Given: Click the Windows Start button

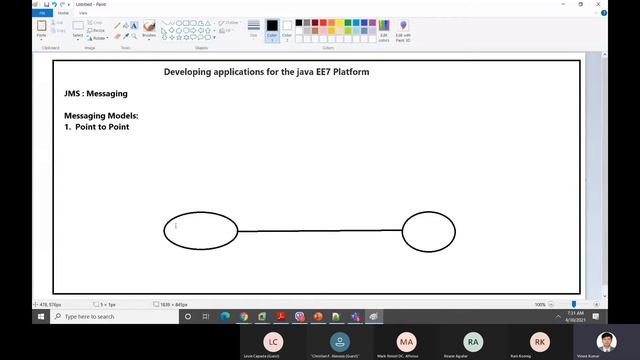Looking at the screenshot, I should [41, 317].
